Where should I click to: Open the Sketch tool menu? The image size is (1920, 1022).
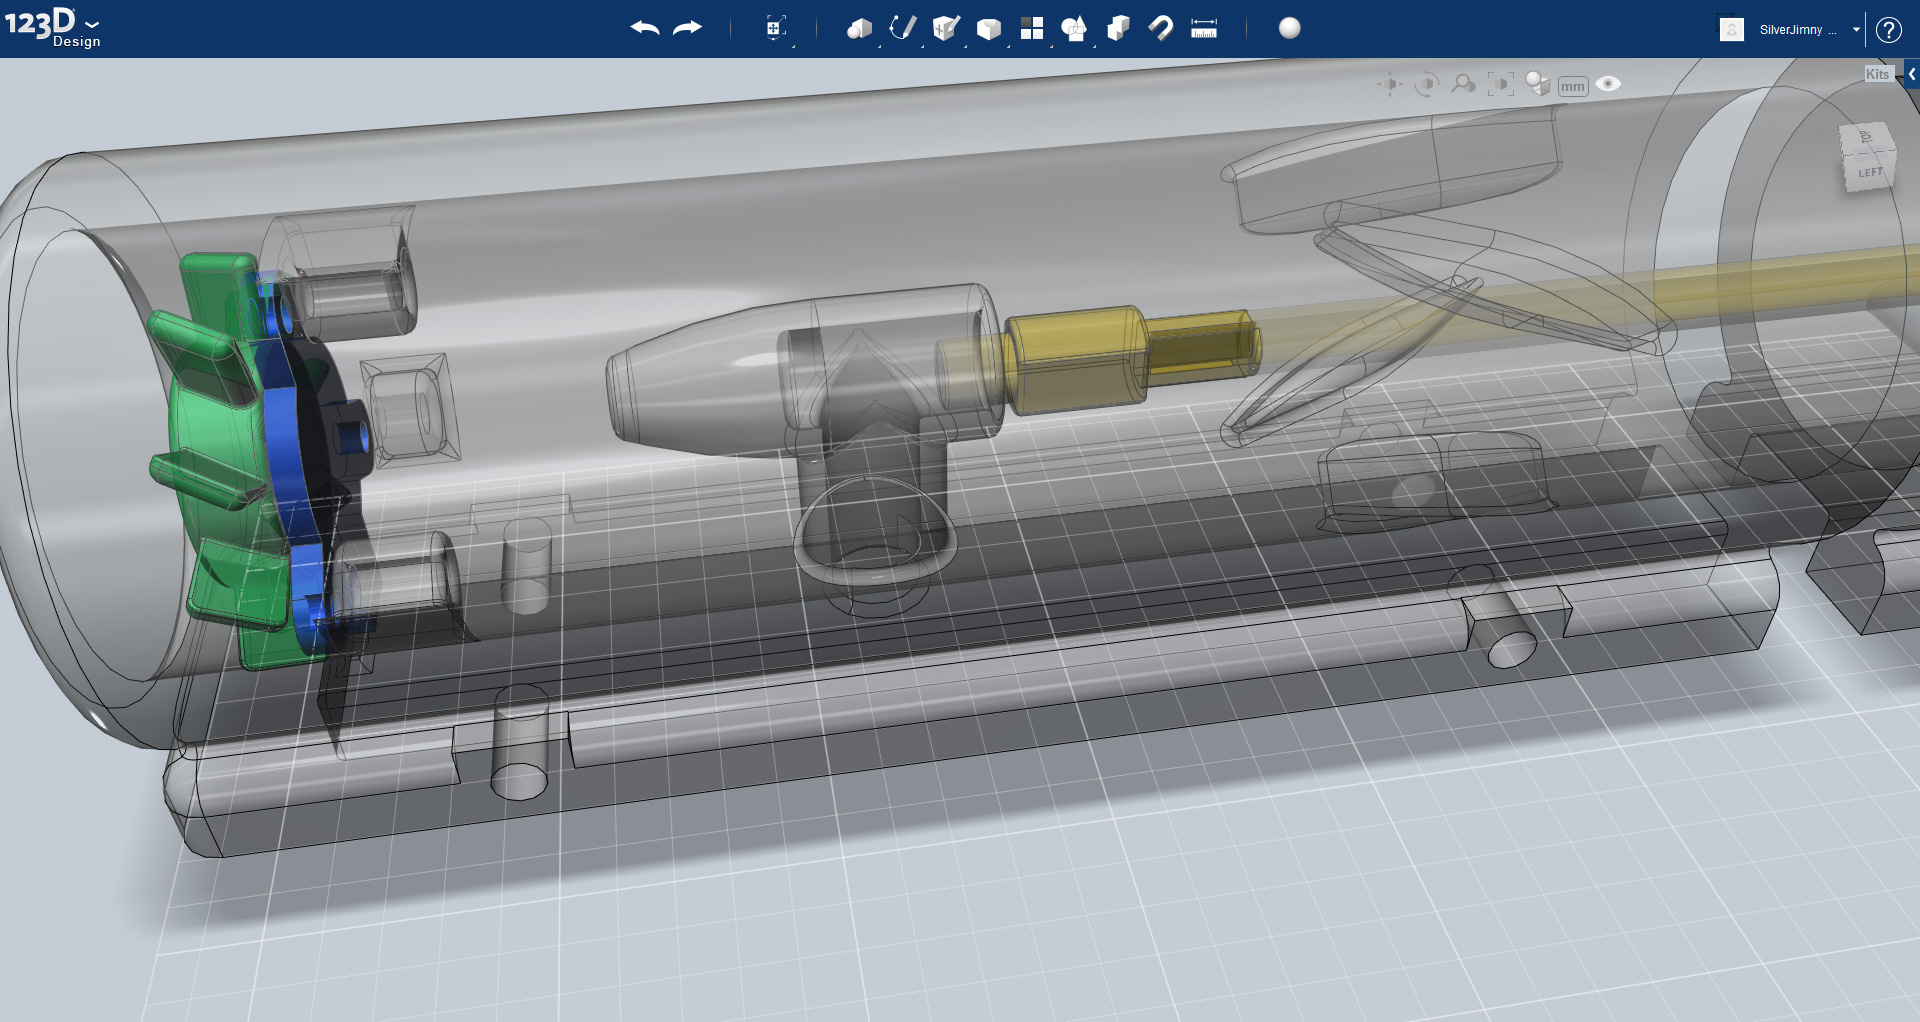pos(902,28)
